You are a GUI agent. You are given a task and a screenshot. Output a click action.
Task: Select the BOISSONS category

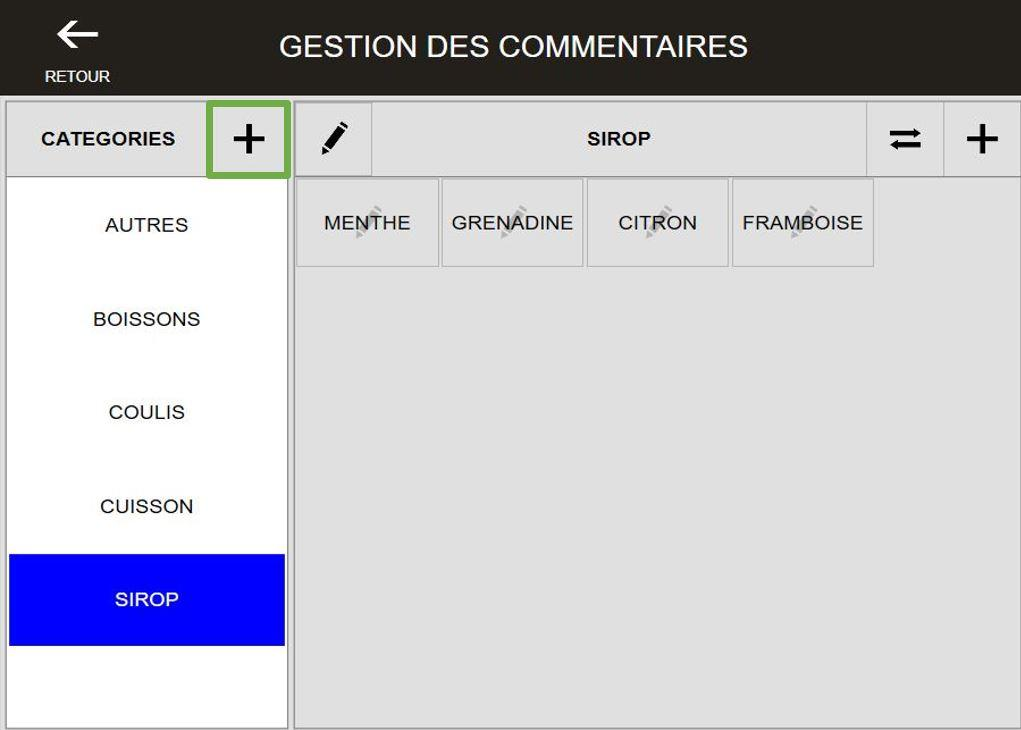coord(147,319)
